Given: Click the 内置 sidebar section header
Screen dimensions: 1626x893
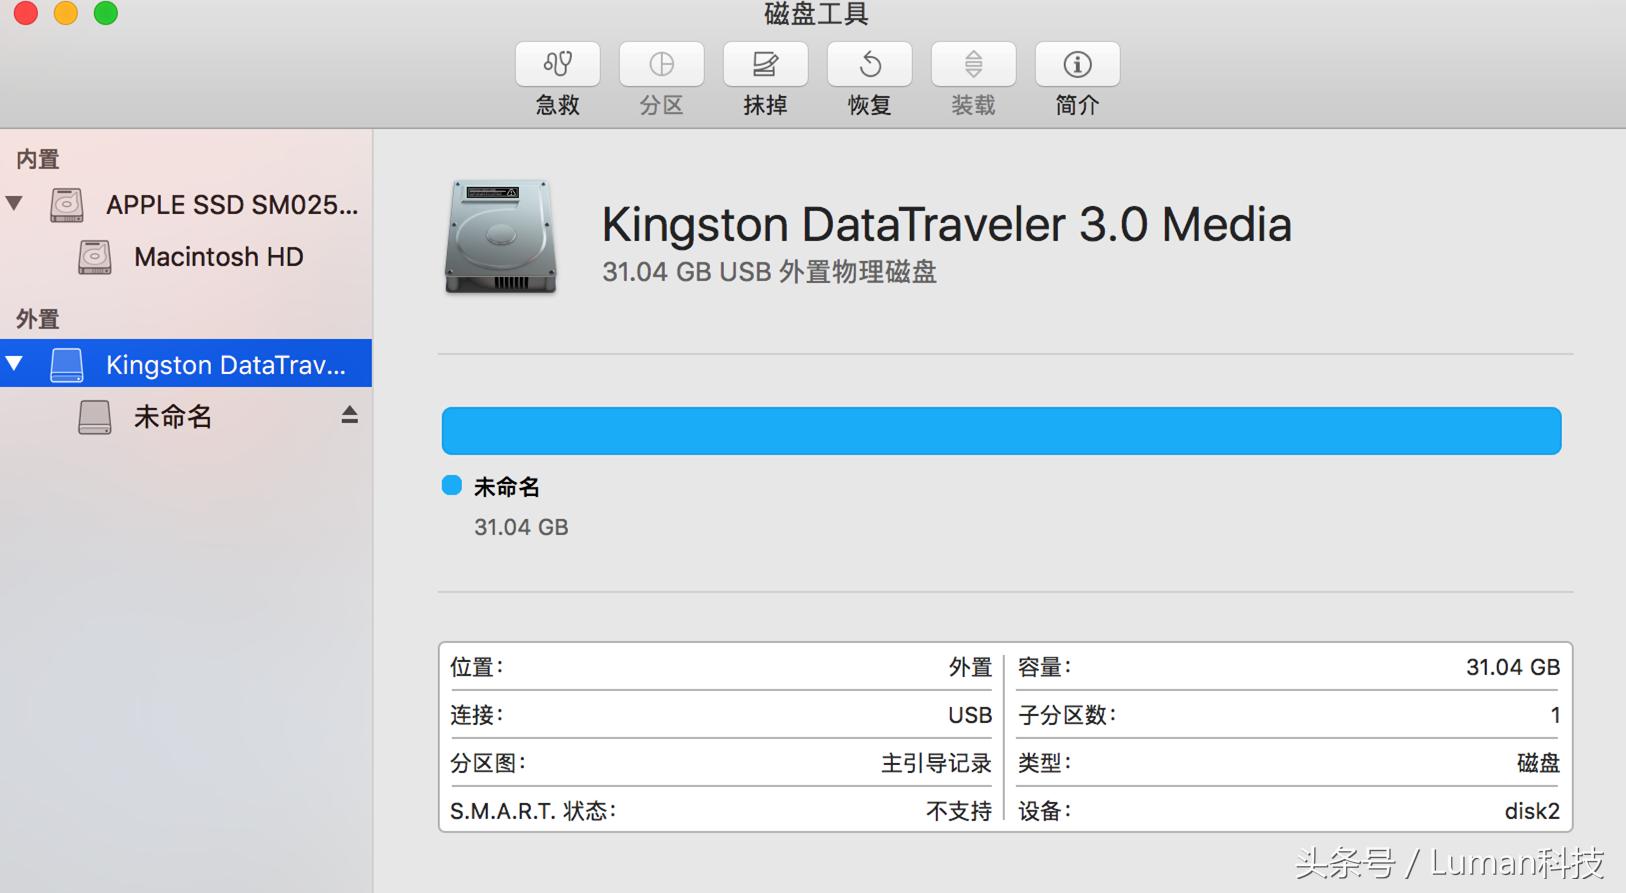Looking at the screenshot, I should [x=38, y=159].
